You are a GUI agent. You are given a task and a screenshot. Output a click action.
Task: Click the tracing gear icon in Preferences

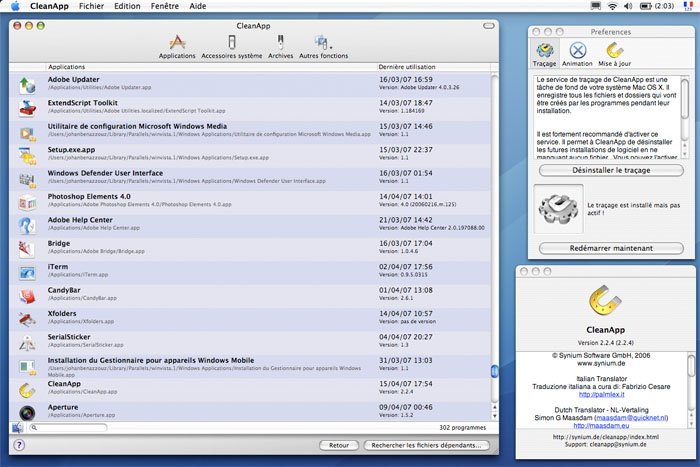(558, 208)
